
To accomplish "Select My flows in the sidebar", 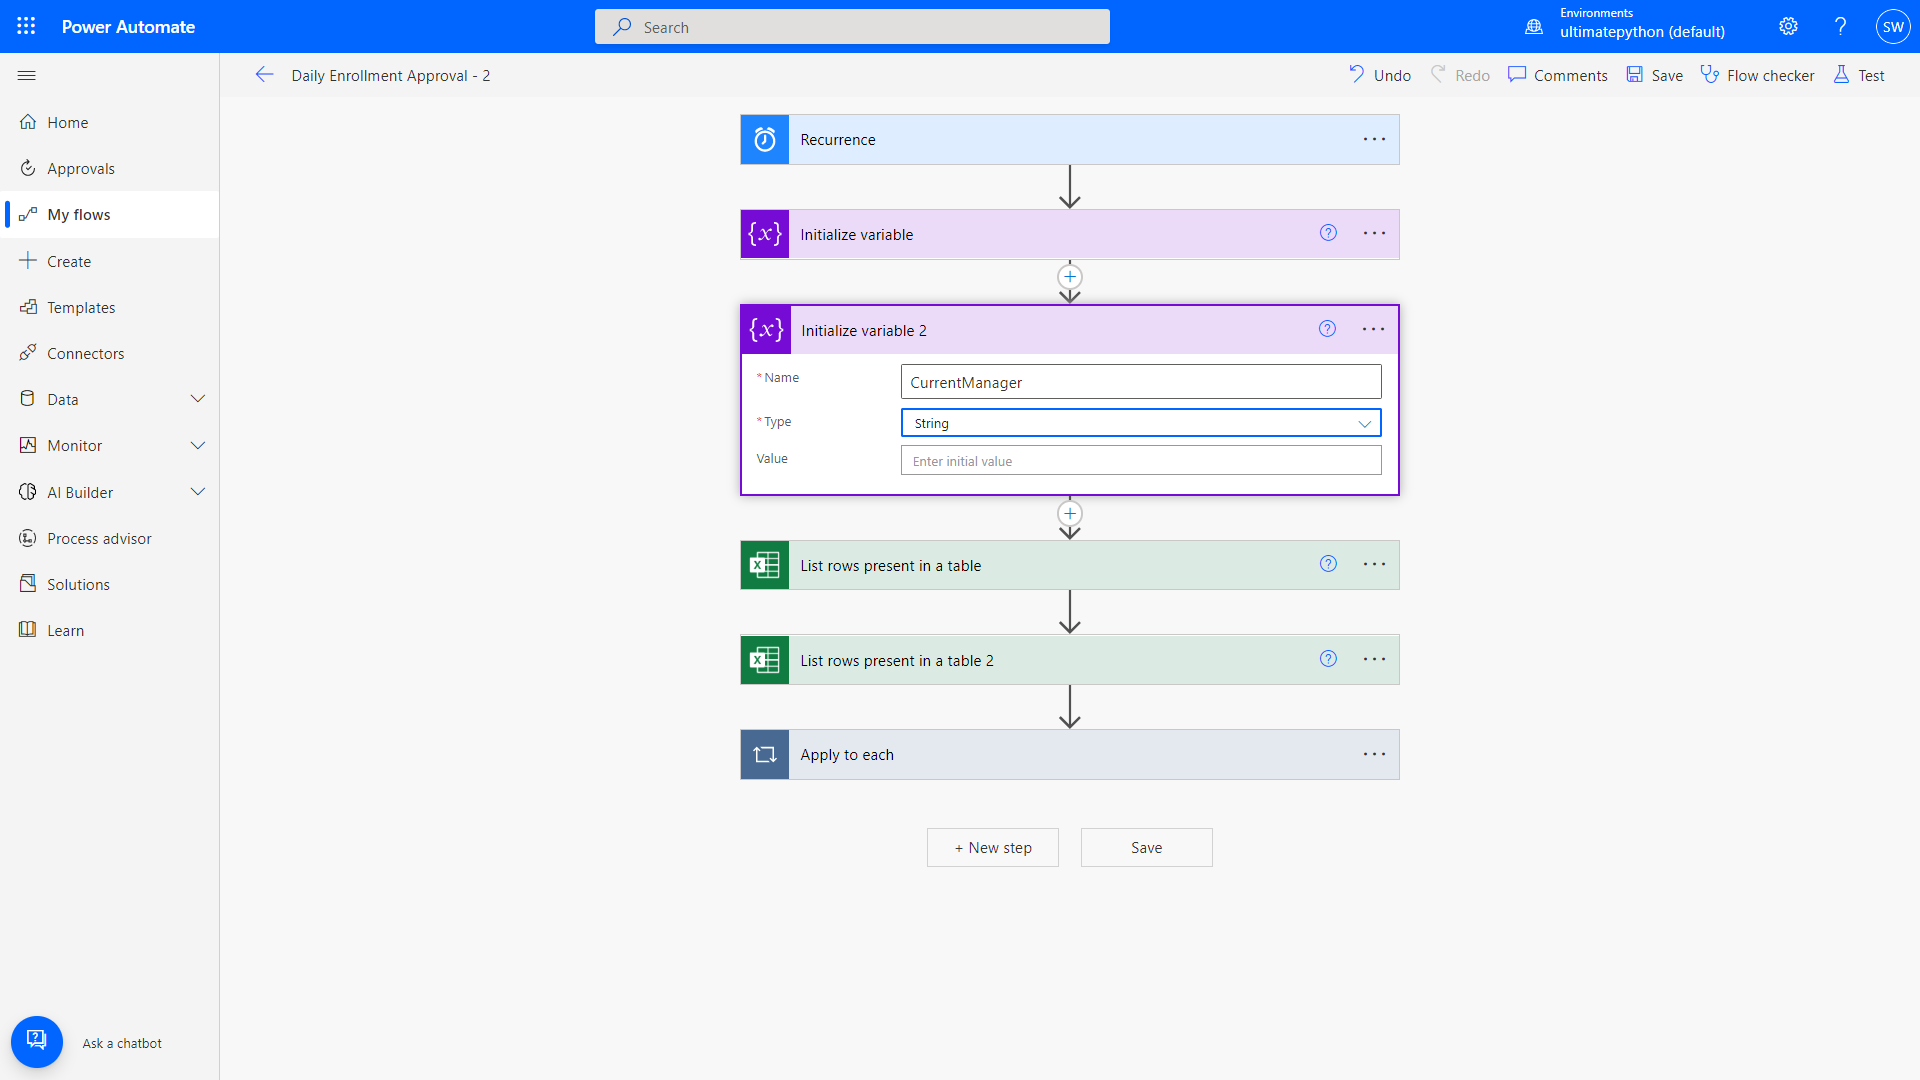I will (x=110, y=214).
